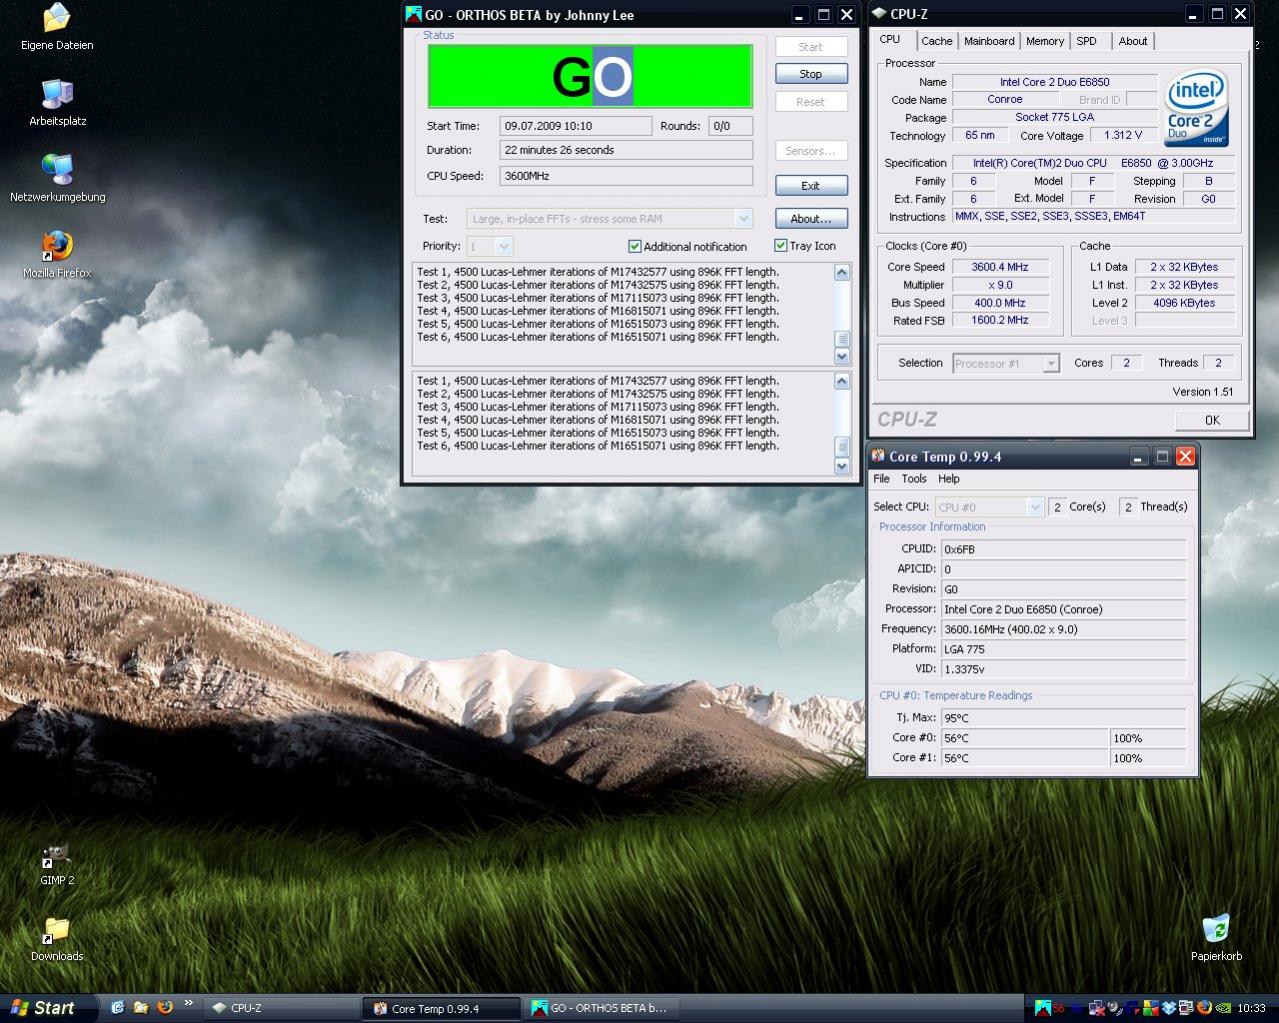This screenshot has height=1023, width=1279.
Task: Open the Papierkorb recycle bin icon
Action: tap(1216, 939)
